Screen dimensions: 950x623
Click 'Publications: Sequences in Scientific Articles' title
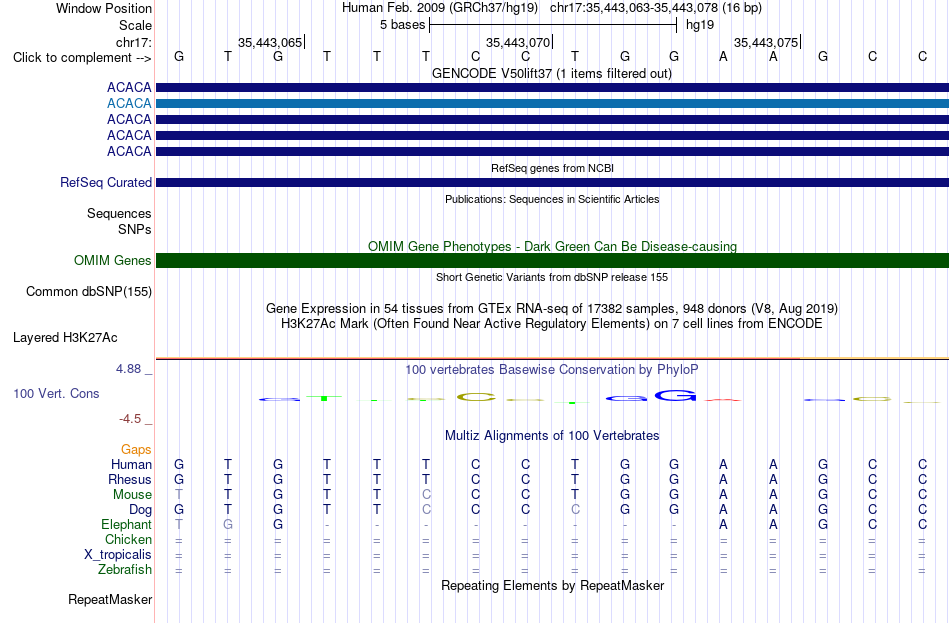pos(552,199)
